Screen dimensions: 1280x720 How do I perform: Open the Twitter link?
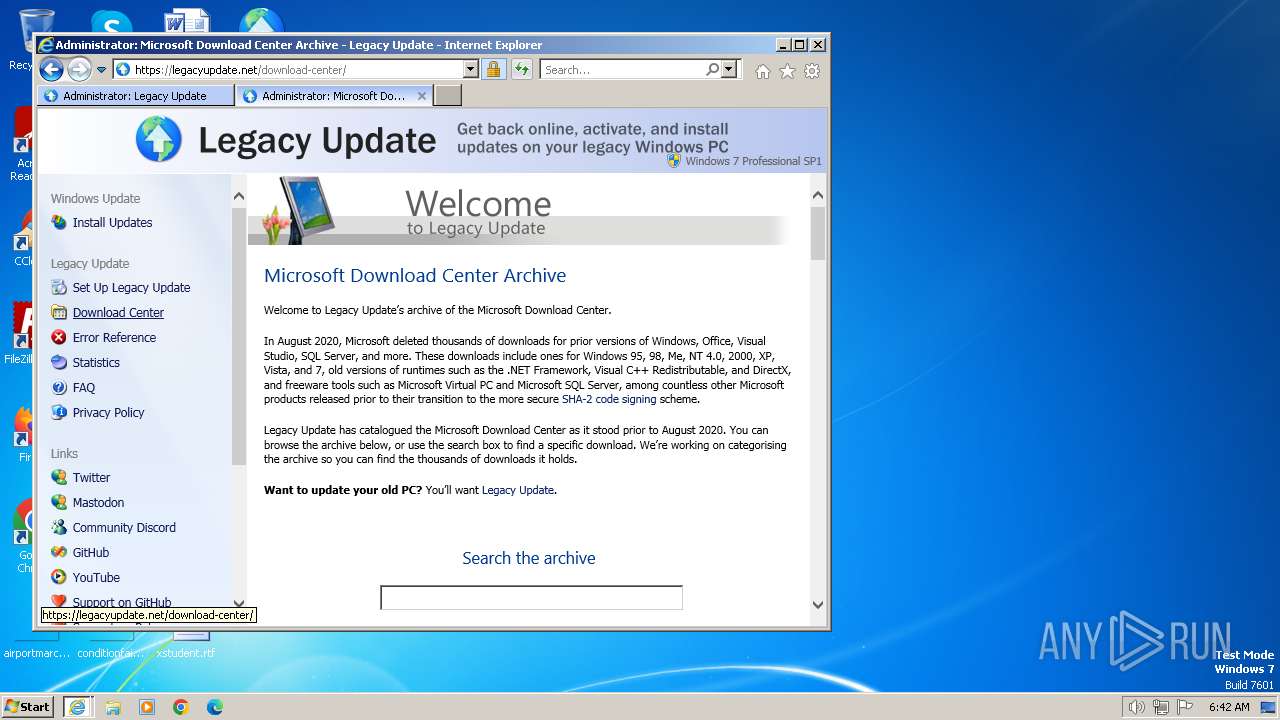pos(91,478)
